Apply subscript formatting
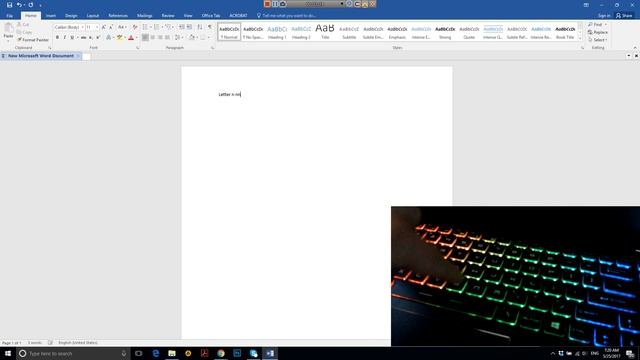The height and width of the screenshot is (360, 640). pos(91,37)
